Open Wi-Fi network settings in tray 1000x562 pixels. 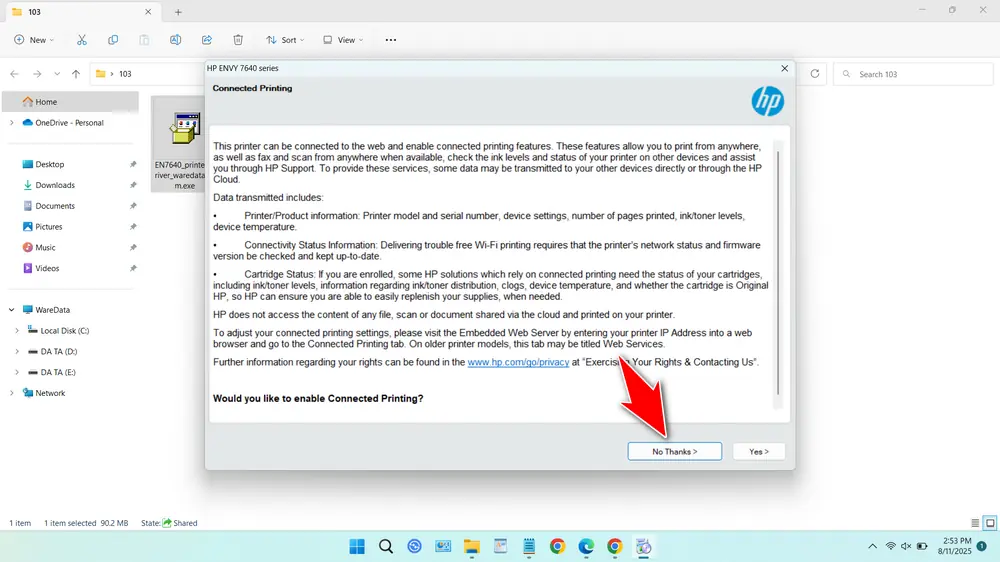click(x=891, y=547)
